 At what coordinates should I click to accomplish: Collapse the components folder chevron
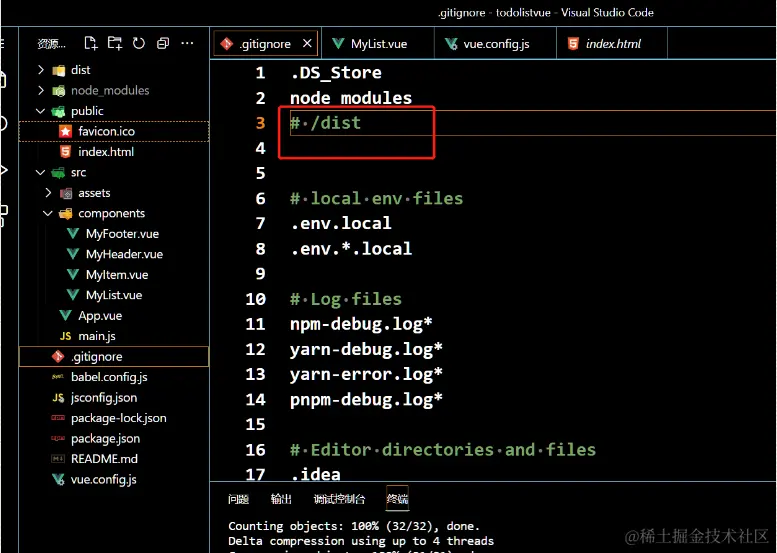pyautogui.click(x=48, y=214)
